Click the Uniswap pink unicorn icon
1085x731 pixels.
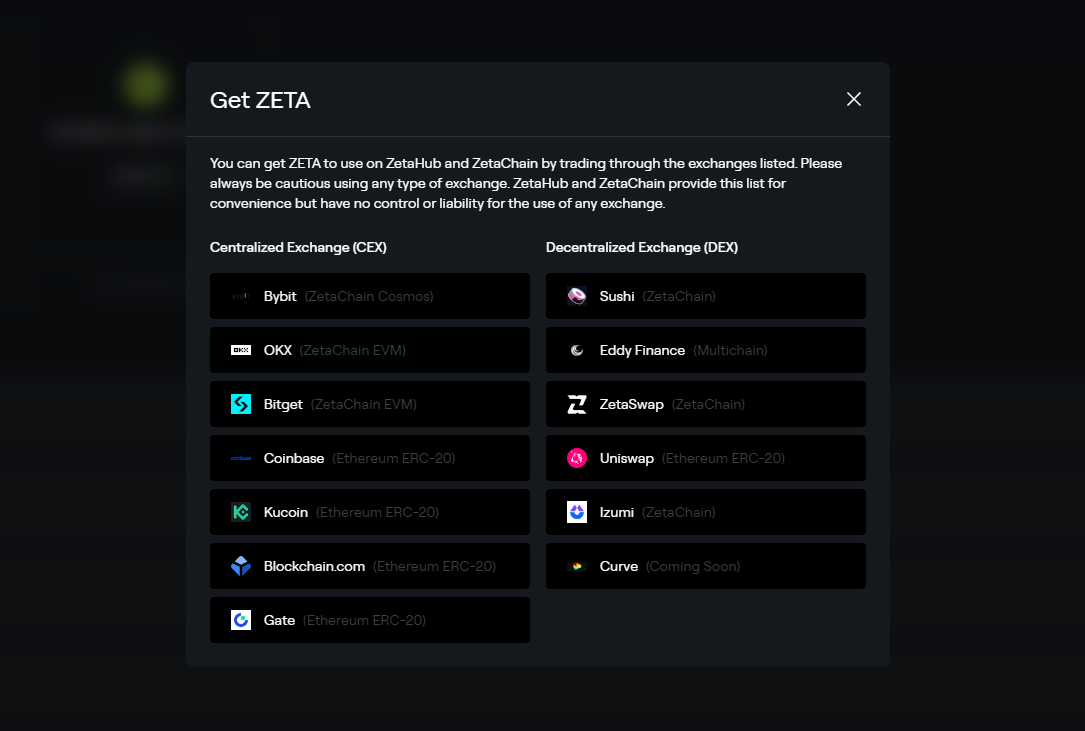577,458
